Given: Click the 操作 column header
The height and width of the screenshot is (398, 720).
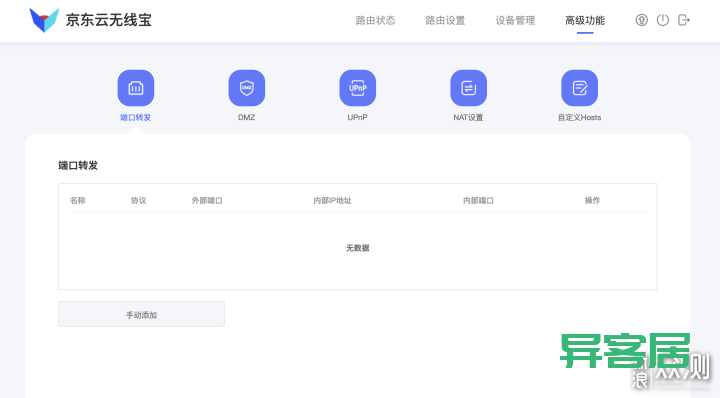Looking at the screenshot, I should [592, 200].
